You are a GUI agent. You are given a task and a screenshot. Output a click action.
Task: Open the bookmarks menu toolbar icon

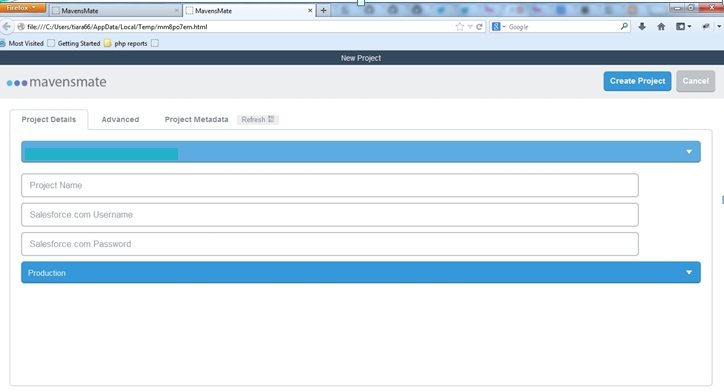pyautogui.click(x=683, y=27)
